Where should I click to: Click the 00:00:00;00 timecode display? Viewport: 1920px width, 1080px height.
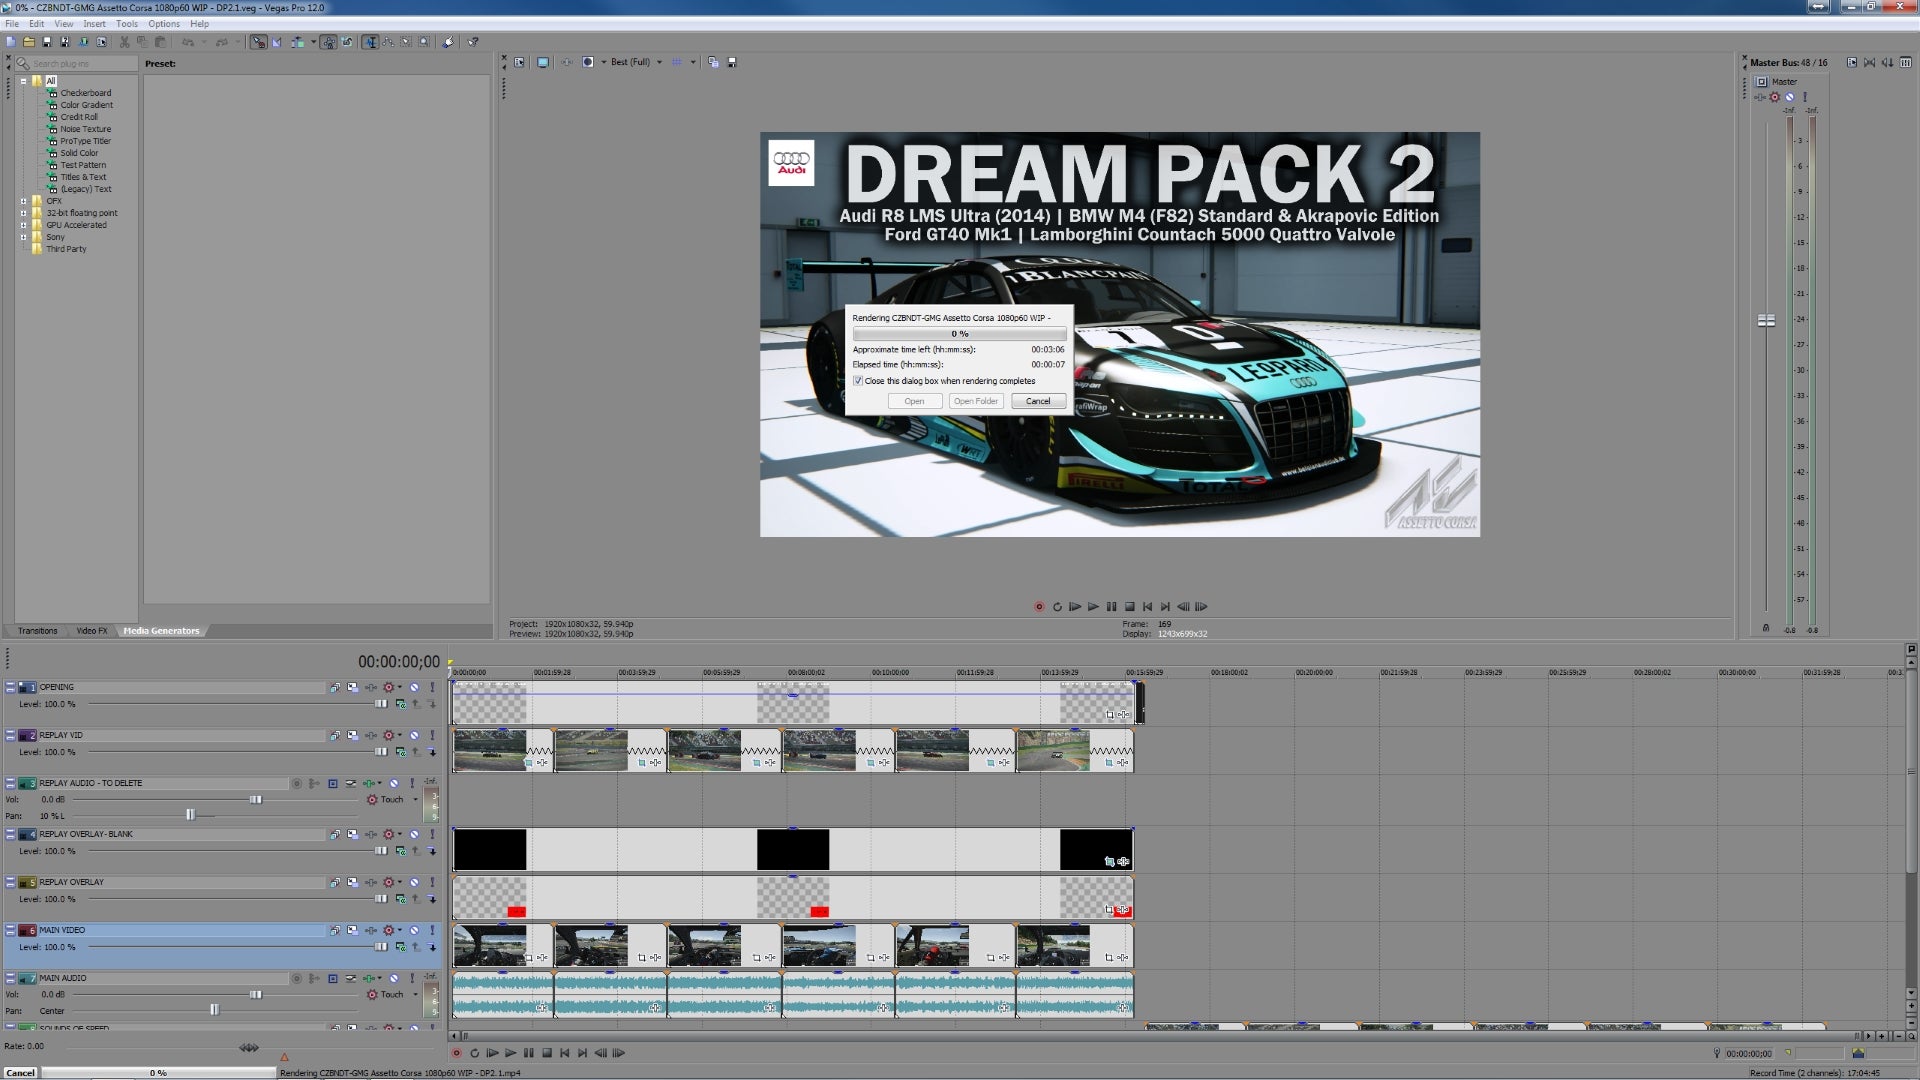398,661
